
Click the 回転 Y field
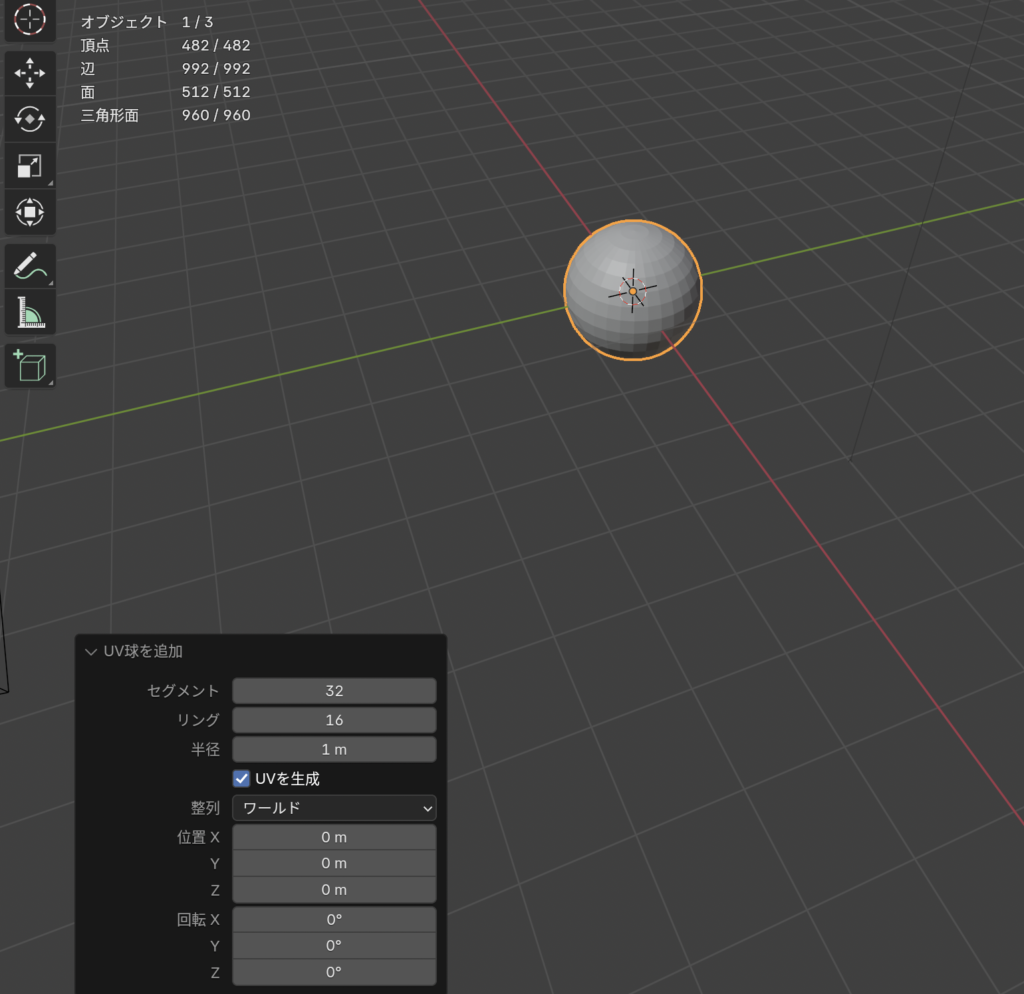[334, 946]
